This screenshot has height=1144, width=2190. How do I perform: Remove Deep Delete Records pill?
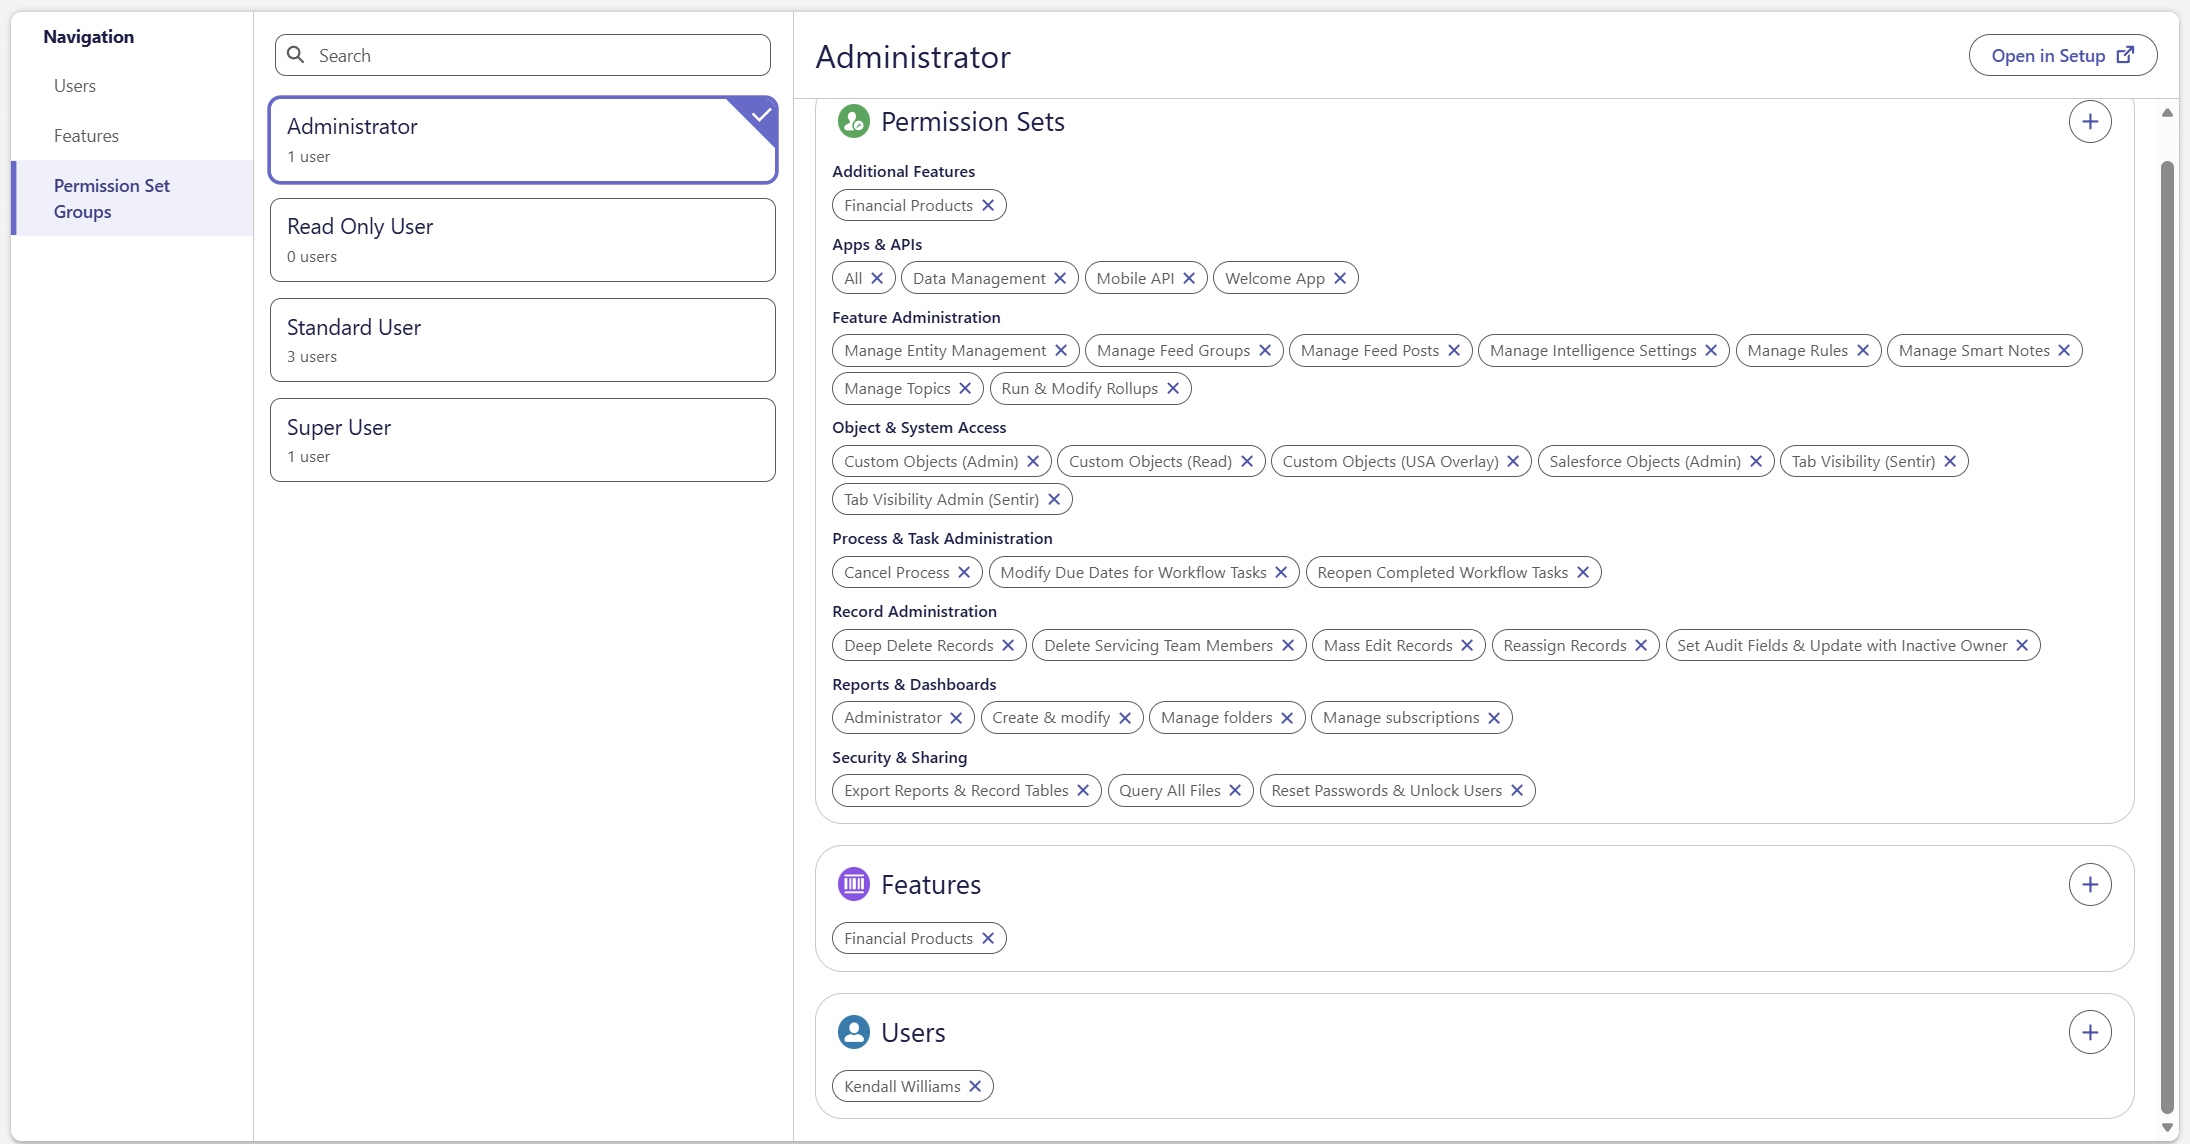[x=1008, y=645]
